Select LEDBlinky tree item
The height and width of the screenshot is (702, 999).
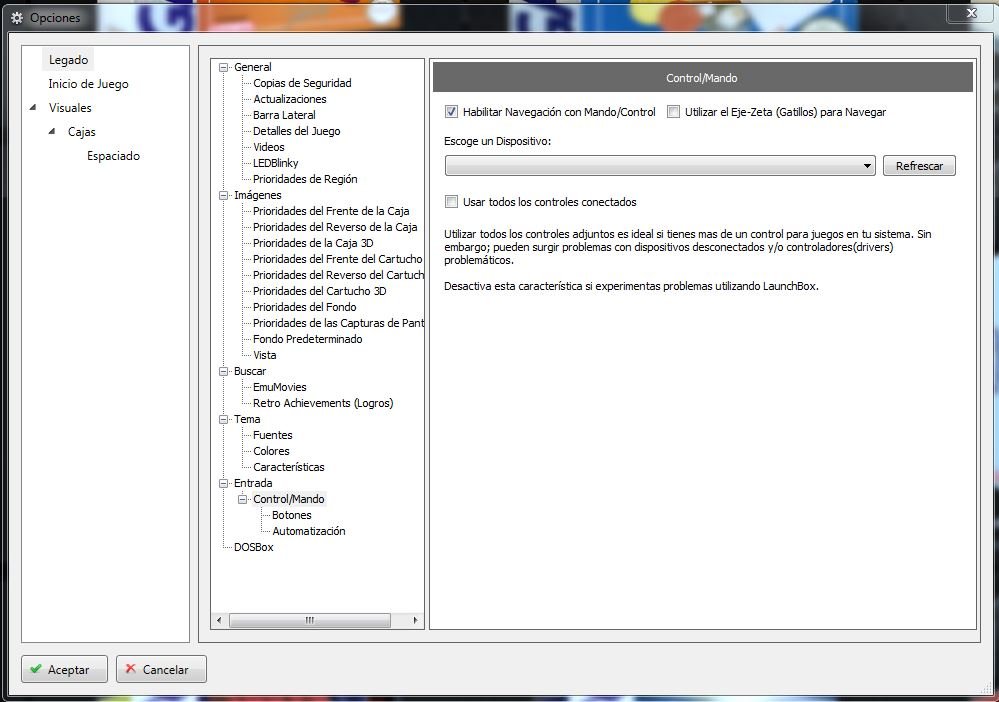pyautogui.click(x=275, y=163)
